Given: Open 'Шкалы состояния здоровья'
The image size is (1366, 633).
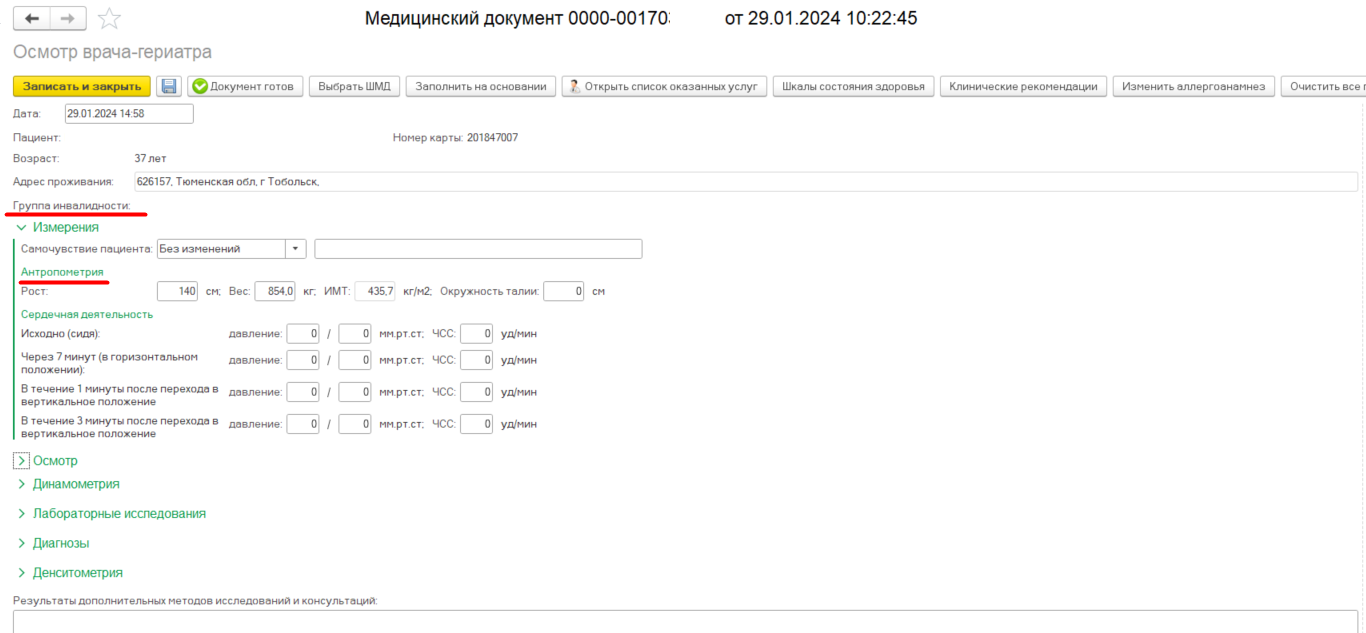Looking at the screenshot, I should (x=853, y=87).
